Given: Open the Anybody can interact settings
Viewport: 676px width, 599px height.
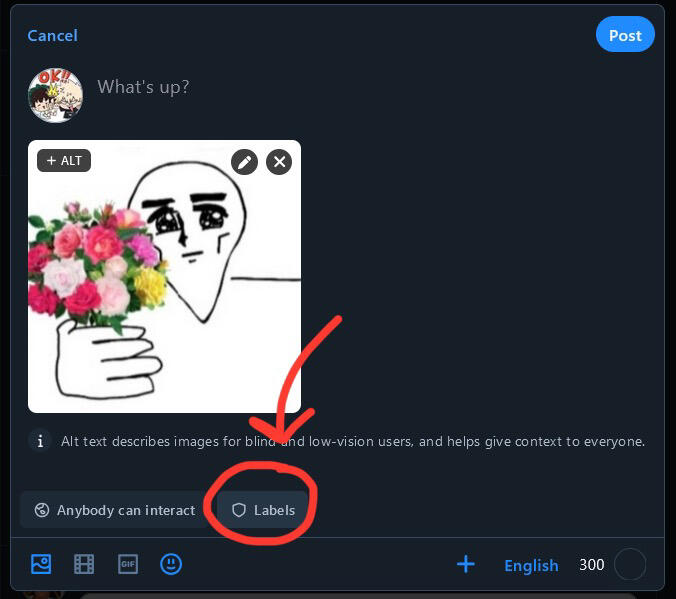Looking at the screenshot, I should tap(114, 510).
